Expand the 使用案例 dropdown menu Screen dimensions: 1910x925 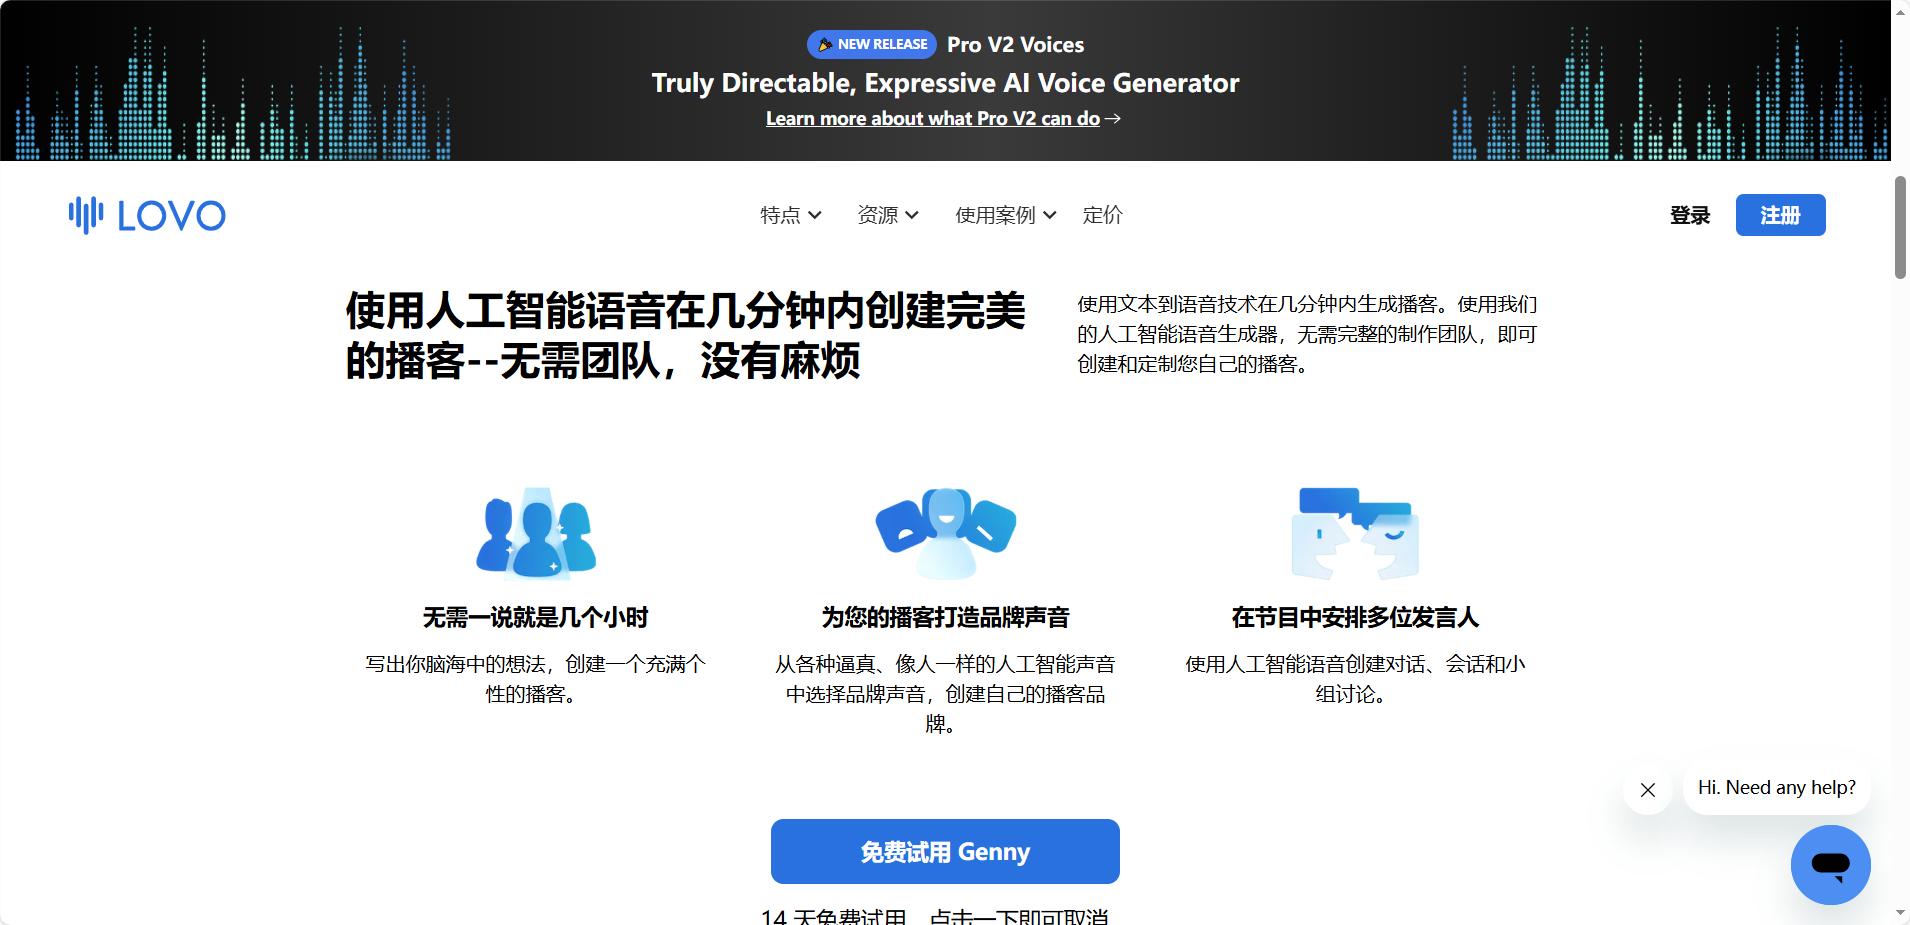coord(1006,215)
